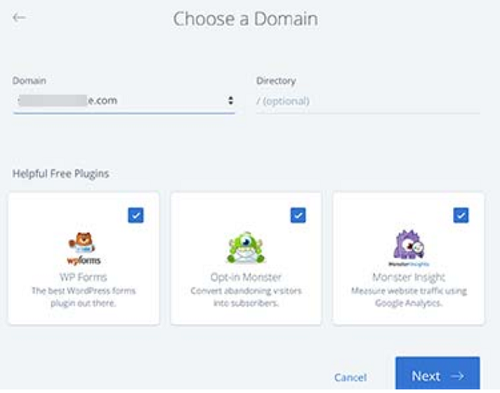The width and height of the screenshot is (500, 393).
Task: Focus the optional Directory input field
Action: tap(368, 101)
